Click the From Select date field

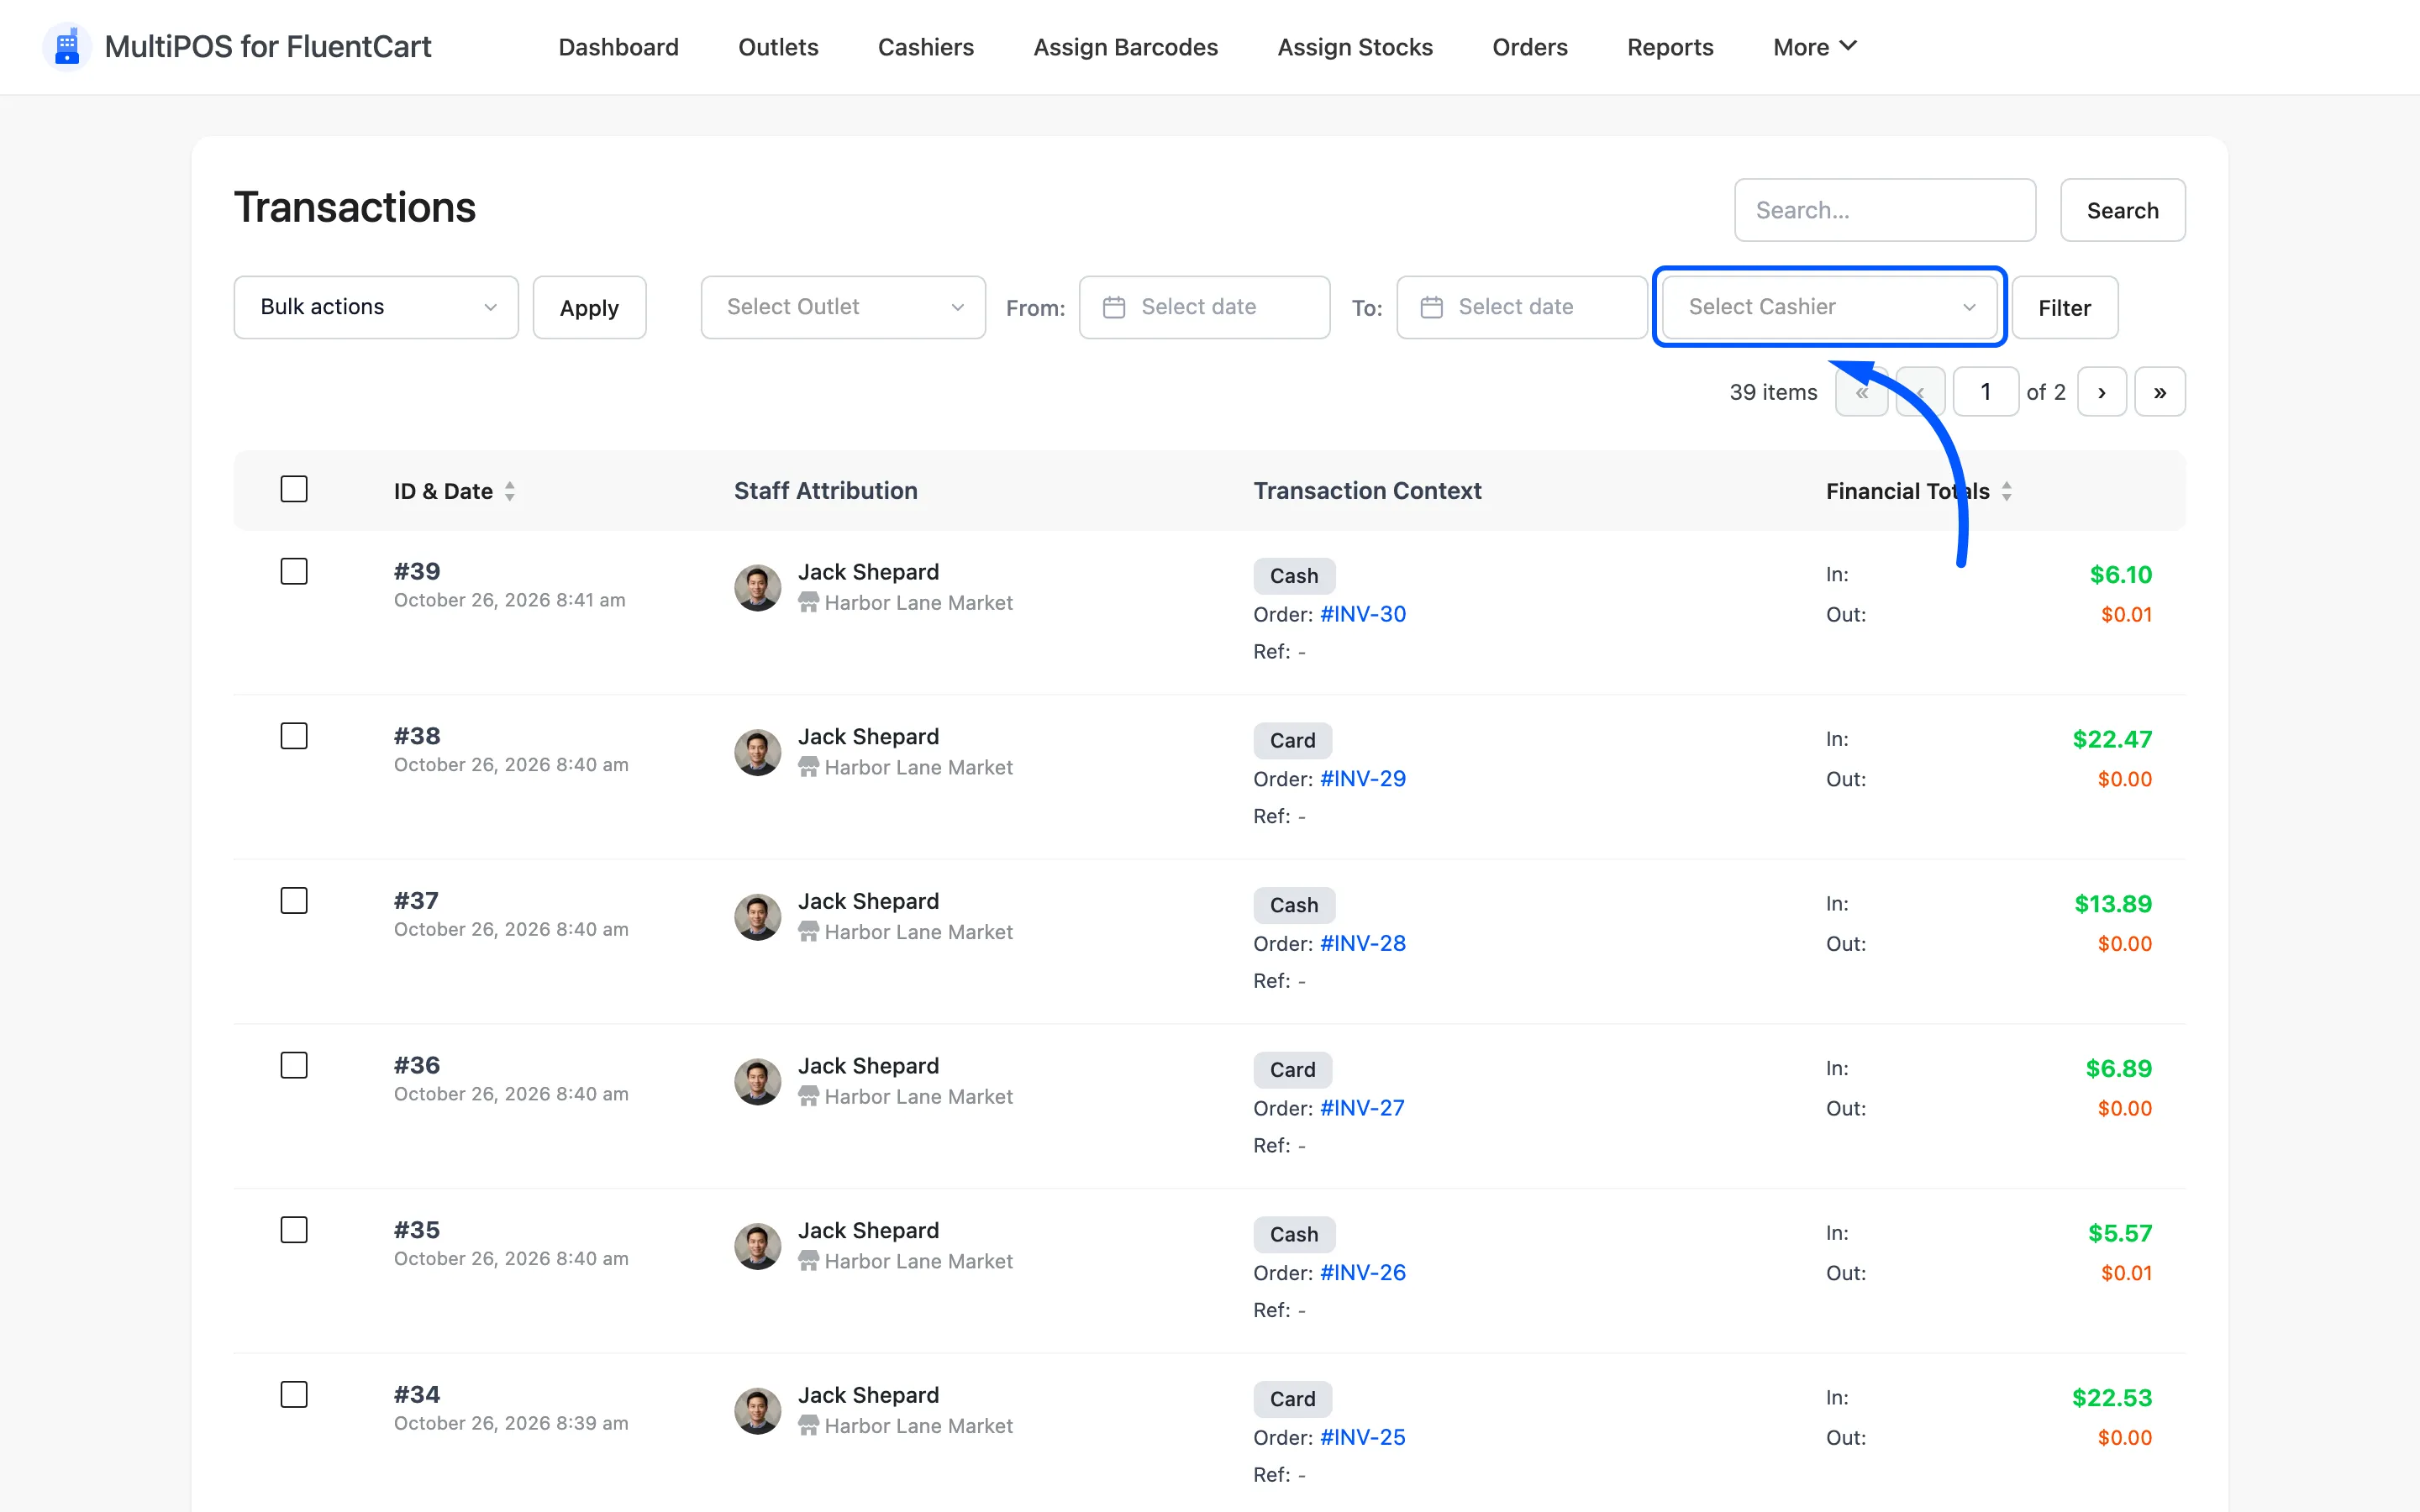coord(1204,307)
